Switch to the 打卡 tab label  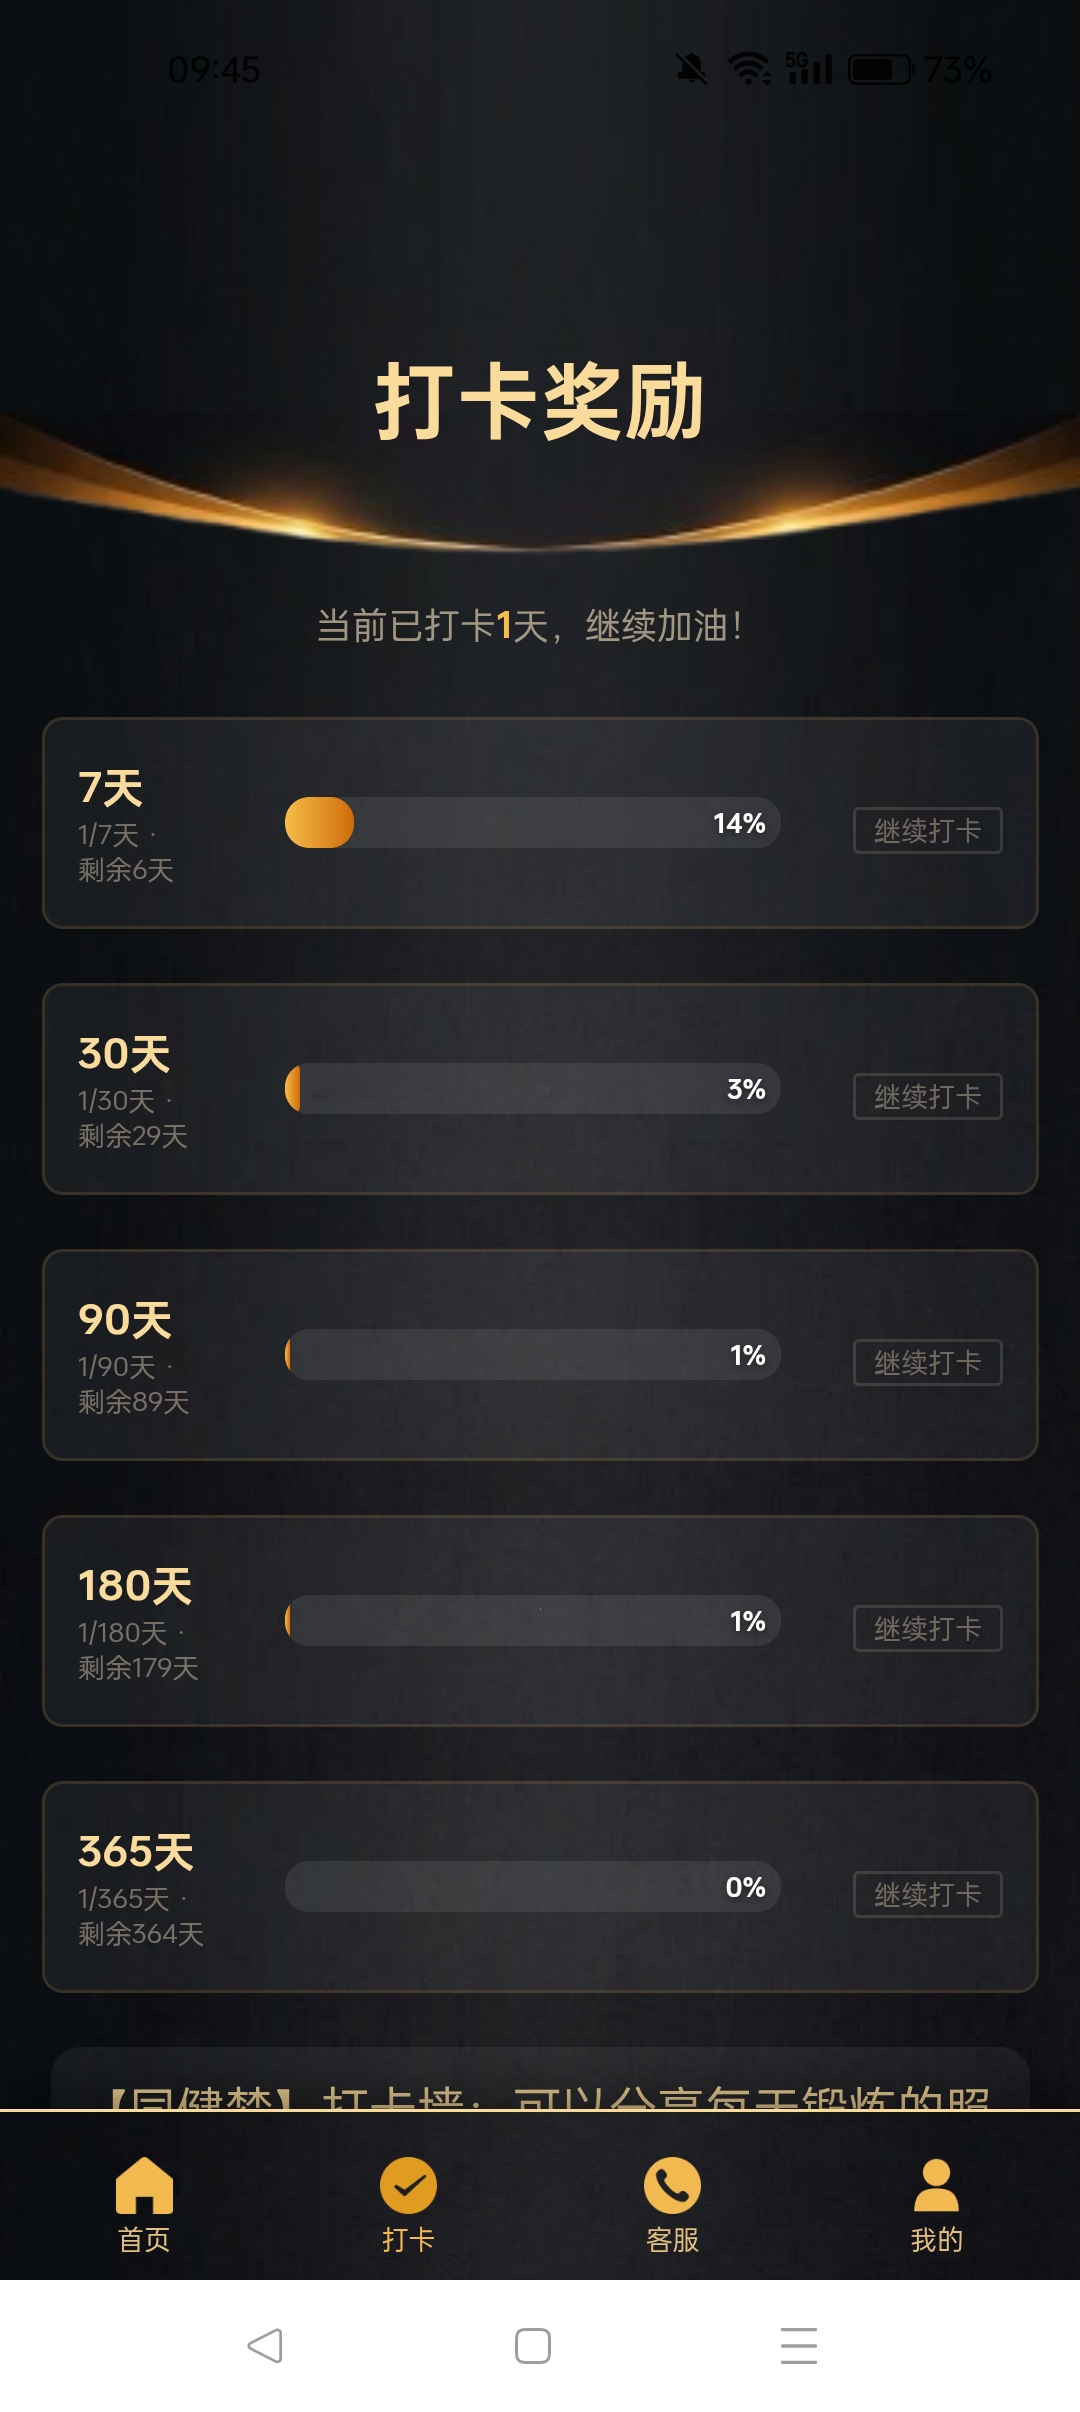408,2240
